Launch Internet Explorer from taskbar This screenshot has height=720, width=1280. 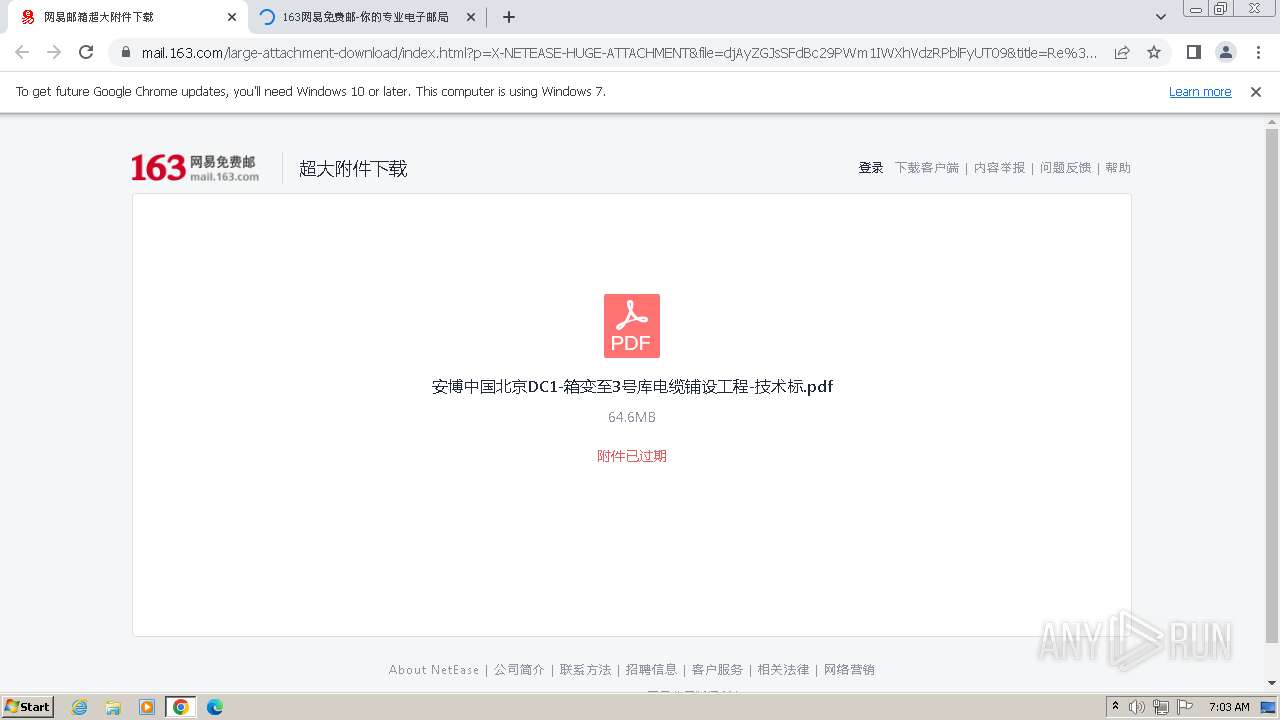pyautogui.click(x=80, y=707)
